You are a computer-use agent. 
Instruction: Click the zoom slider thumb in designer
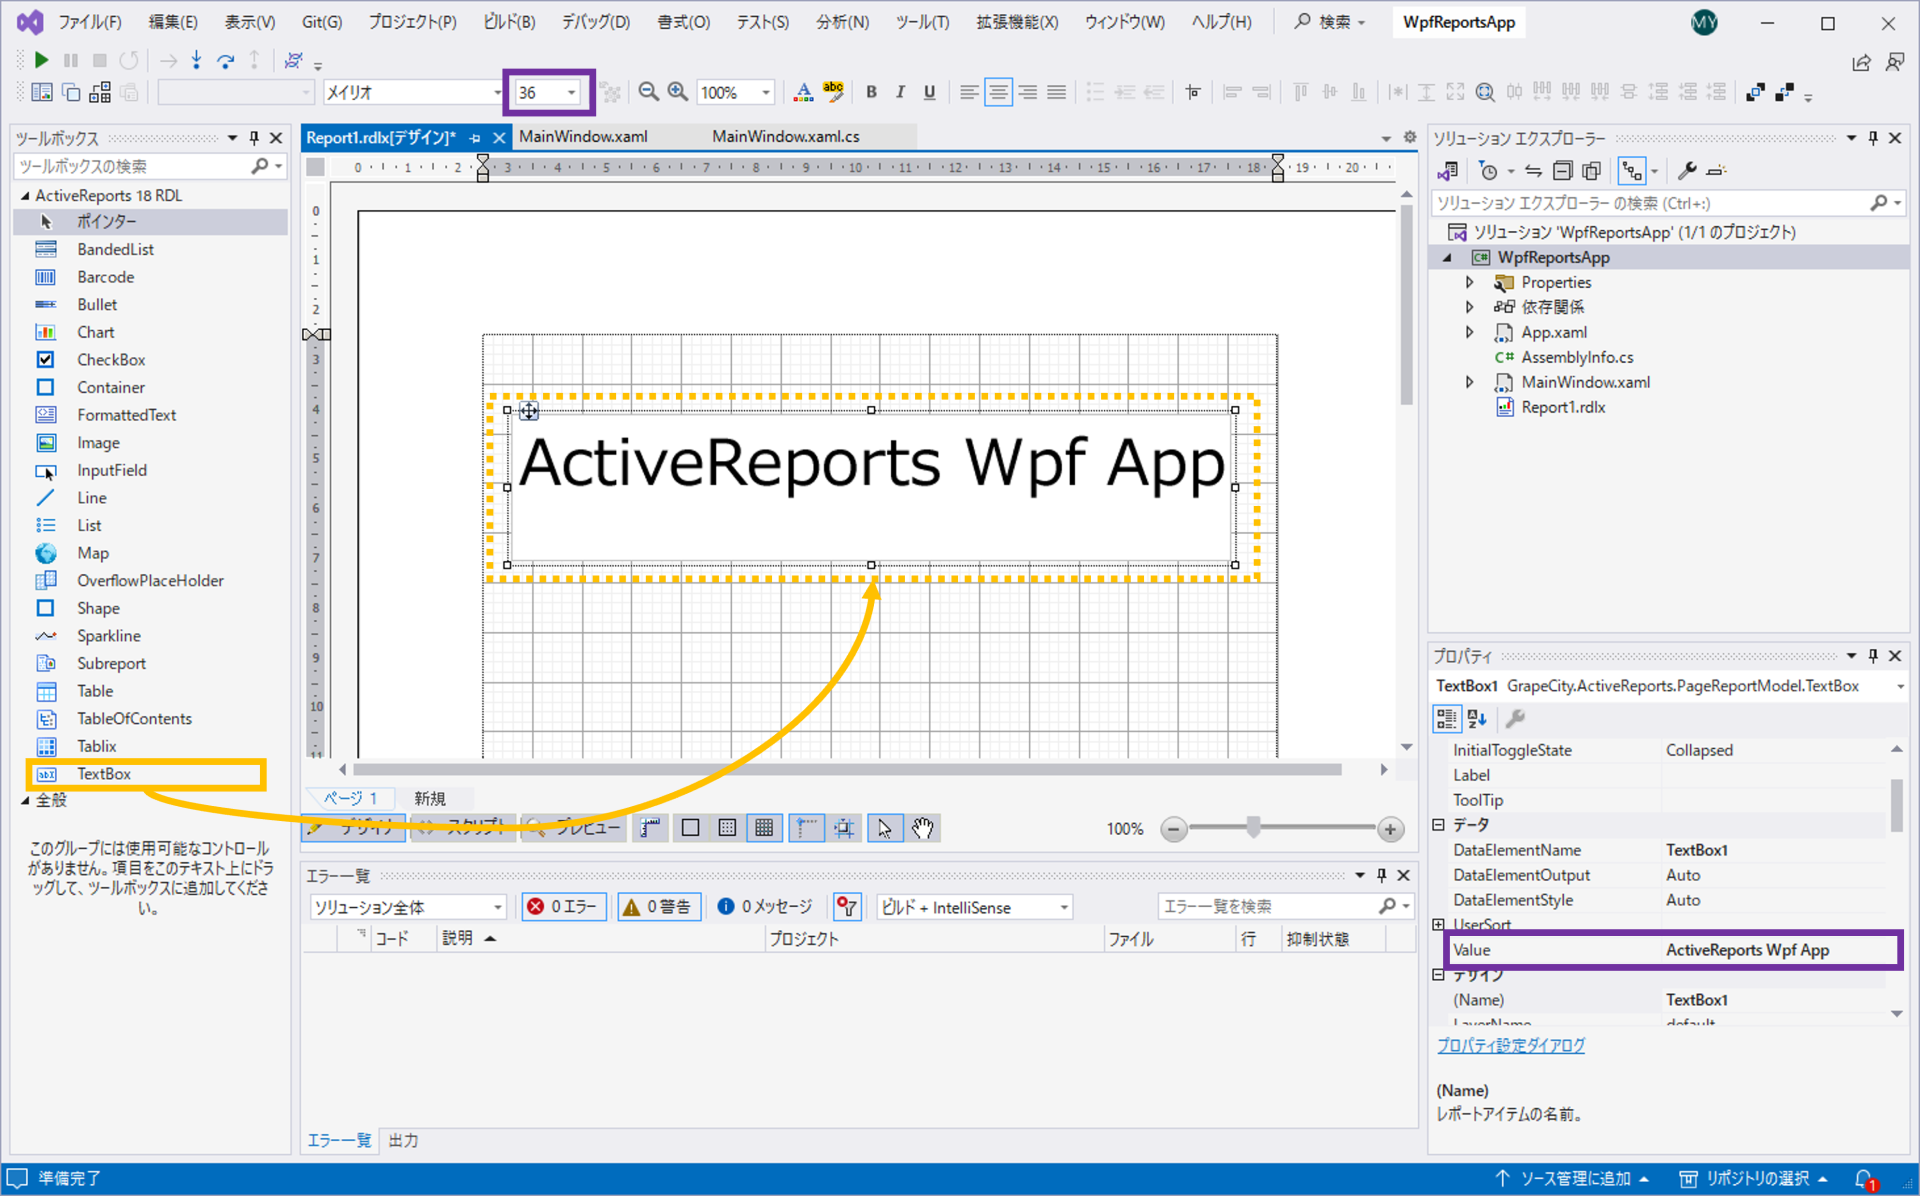point(1253,828)
